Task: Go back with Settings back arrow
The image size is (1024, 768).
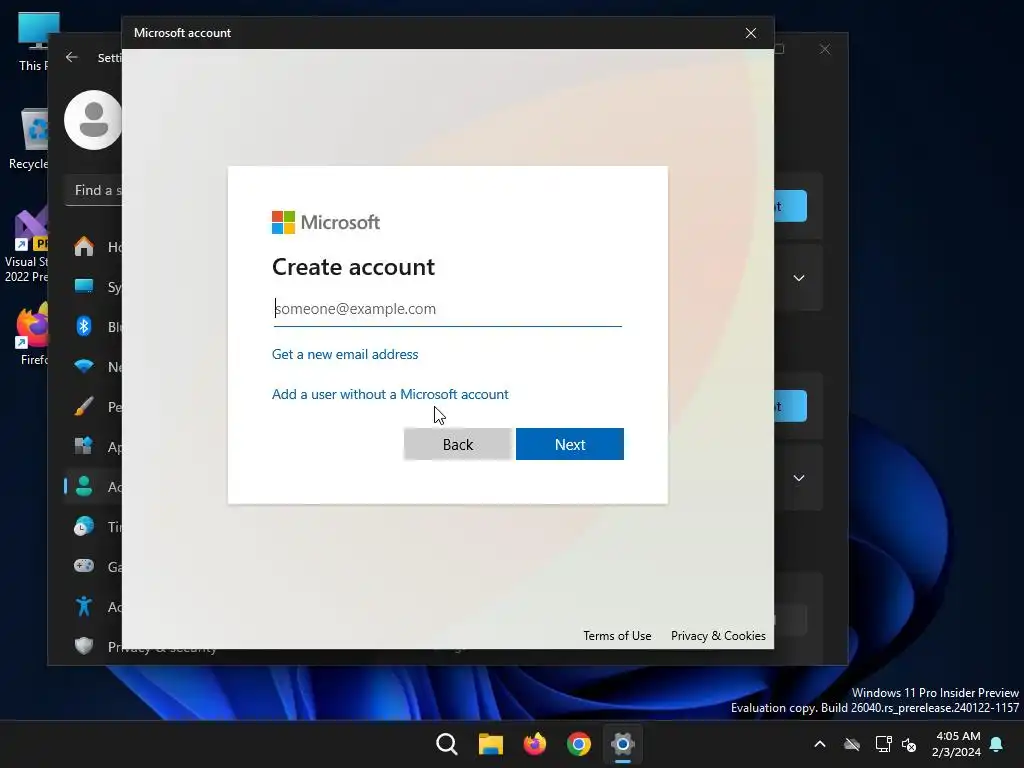Action: click(72, 57)
